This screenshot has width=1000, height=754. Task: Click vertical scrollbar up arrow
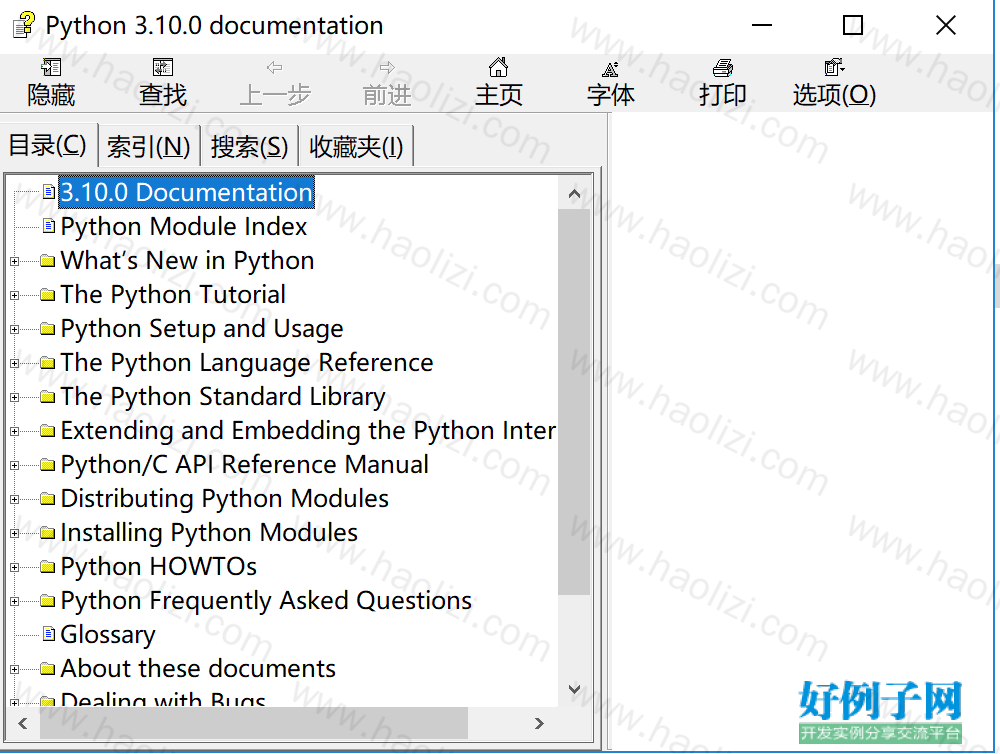(574, 193)
